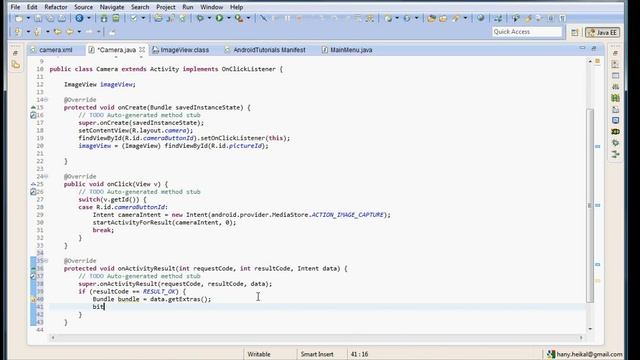Click the Previous Annotation icon
Screen dimensions: 640x360
(x=37, y=32)
